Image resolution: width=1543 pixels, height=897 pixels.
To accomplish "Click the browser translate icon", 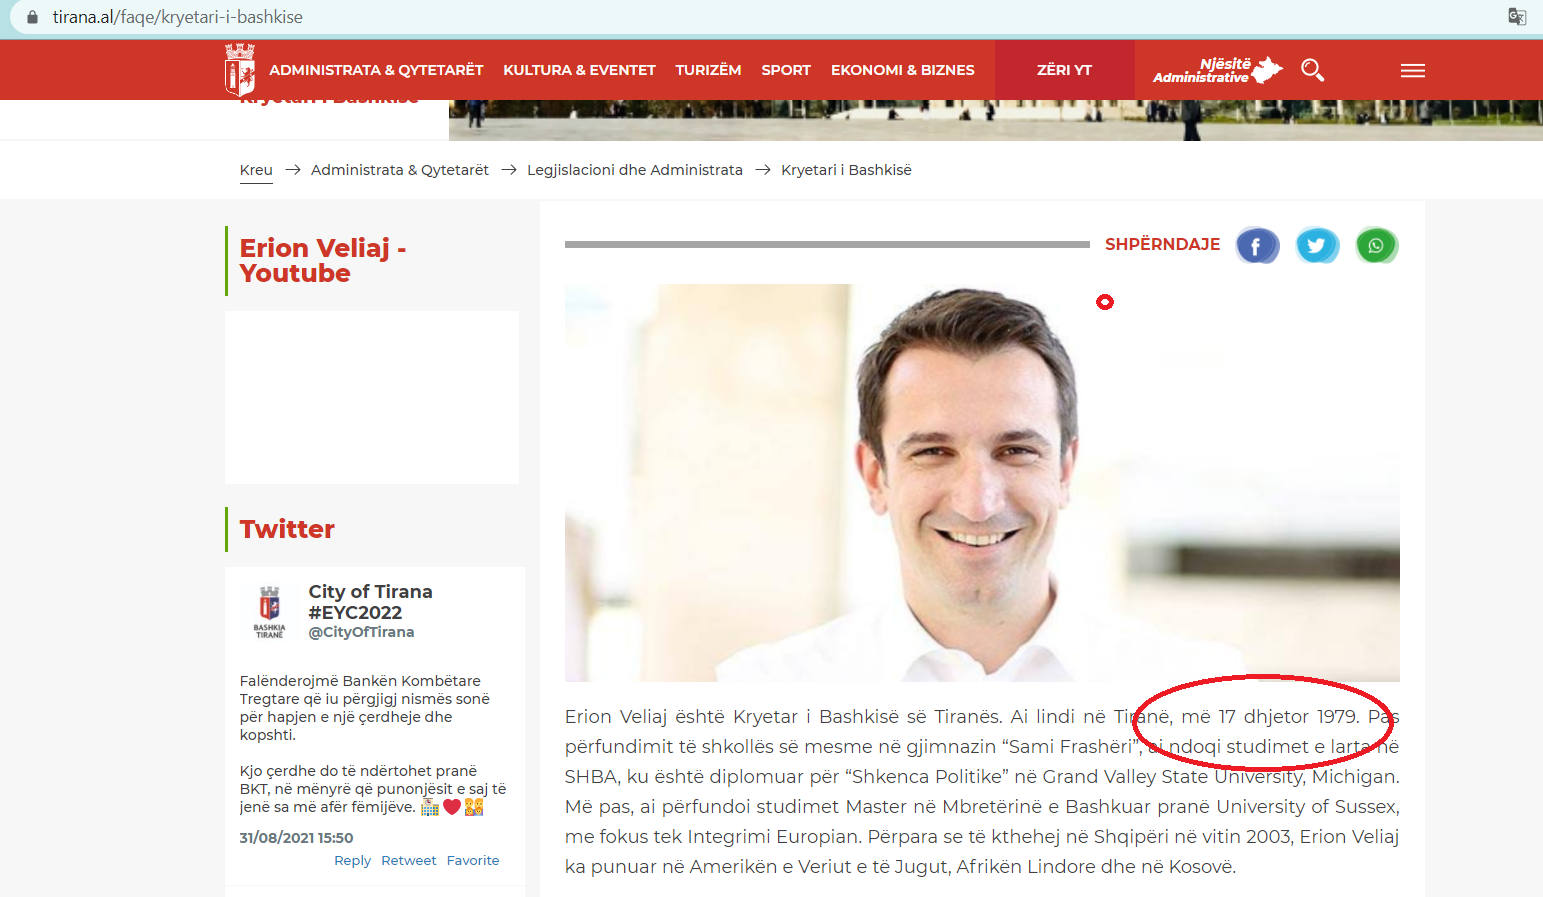I will 1516,16.
